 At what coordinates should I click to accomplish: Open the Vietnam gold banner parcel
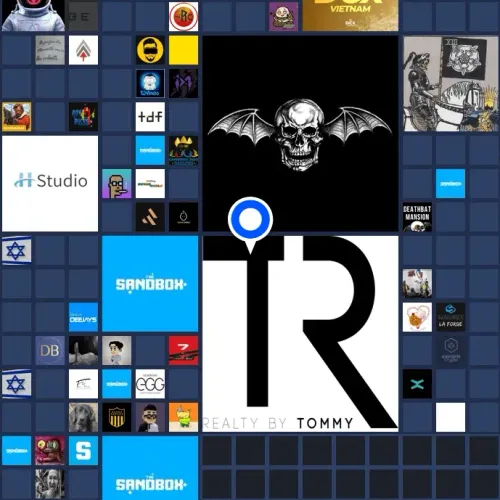(350, 15)
